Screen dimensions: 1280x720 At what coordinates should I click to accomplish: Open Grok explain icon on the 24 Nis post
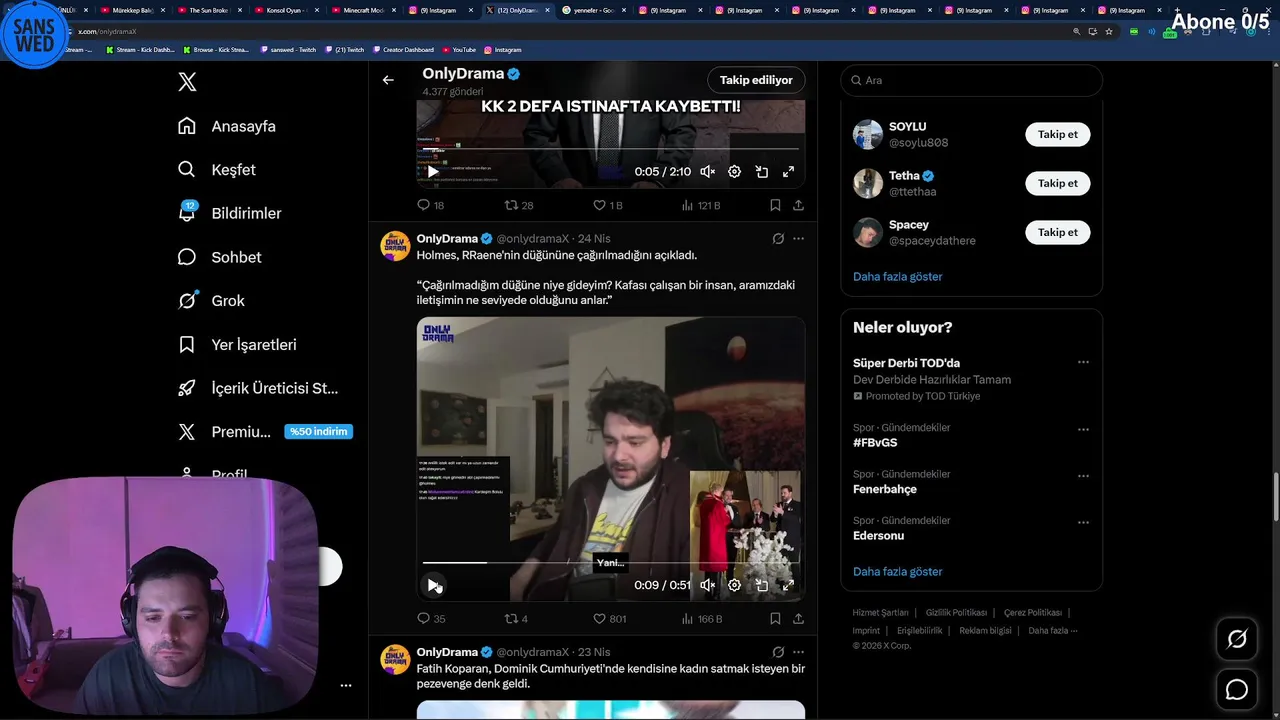click(x=778, y=239)
